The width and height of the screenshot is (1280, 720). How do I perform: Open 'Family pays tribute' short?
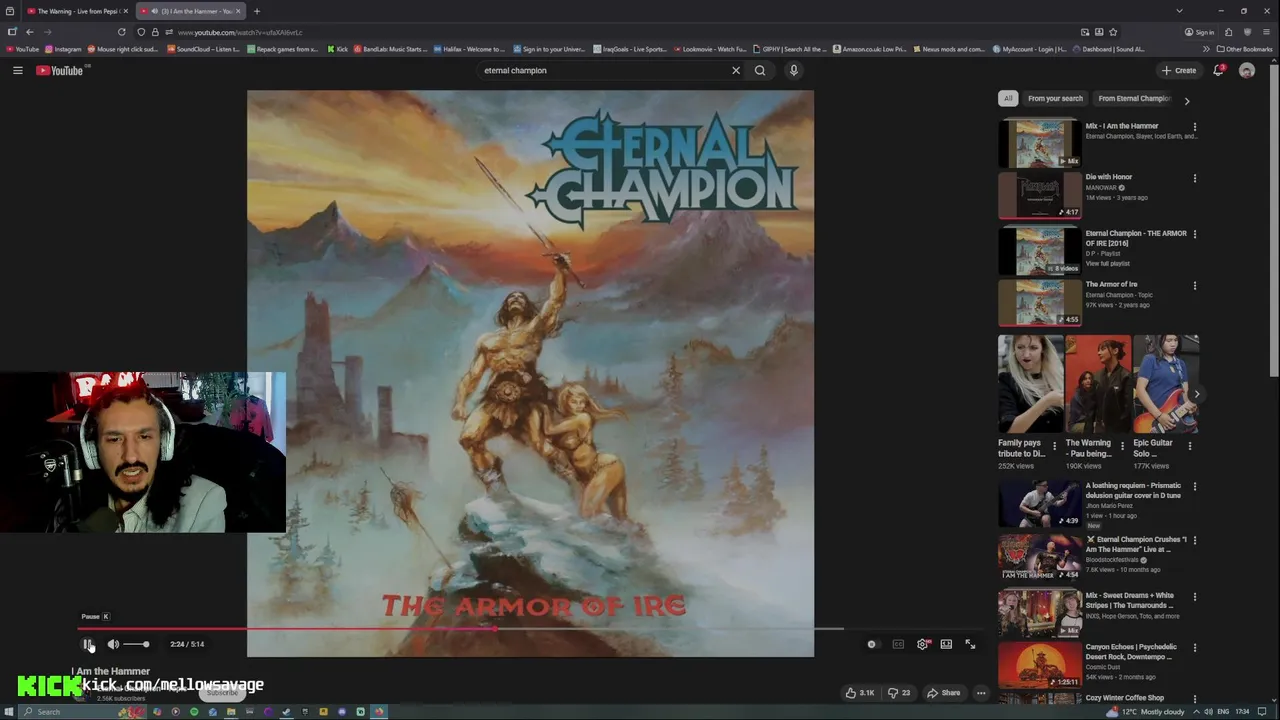(1030, 385)
